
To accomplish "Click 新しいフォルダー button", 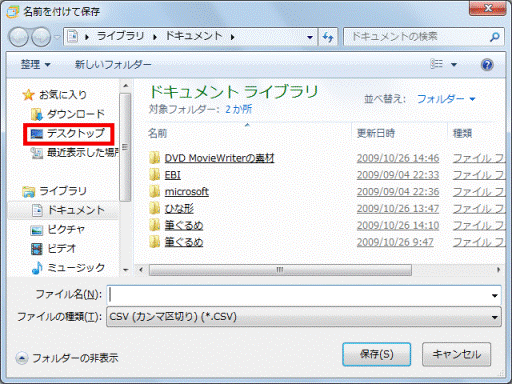I will (113, 64).
